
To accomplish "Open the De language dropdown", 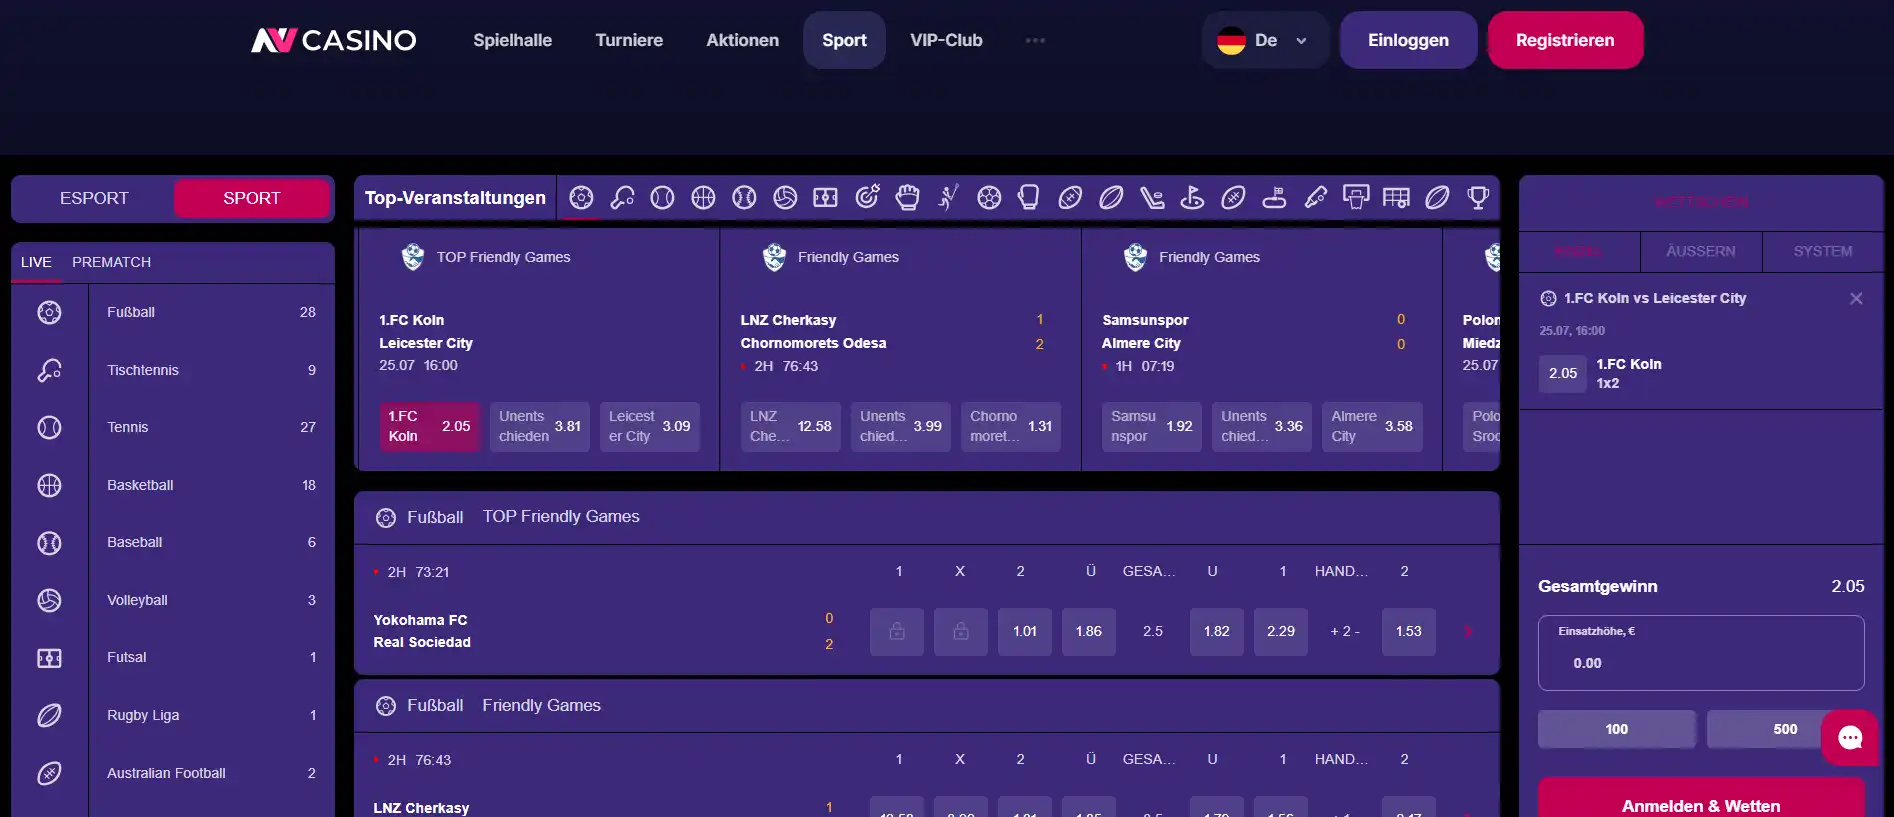I will point(1265,40).
